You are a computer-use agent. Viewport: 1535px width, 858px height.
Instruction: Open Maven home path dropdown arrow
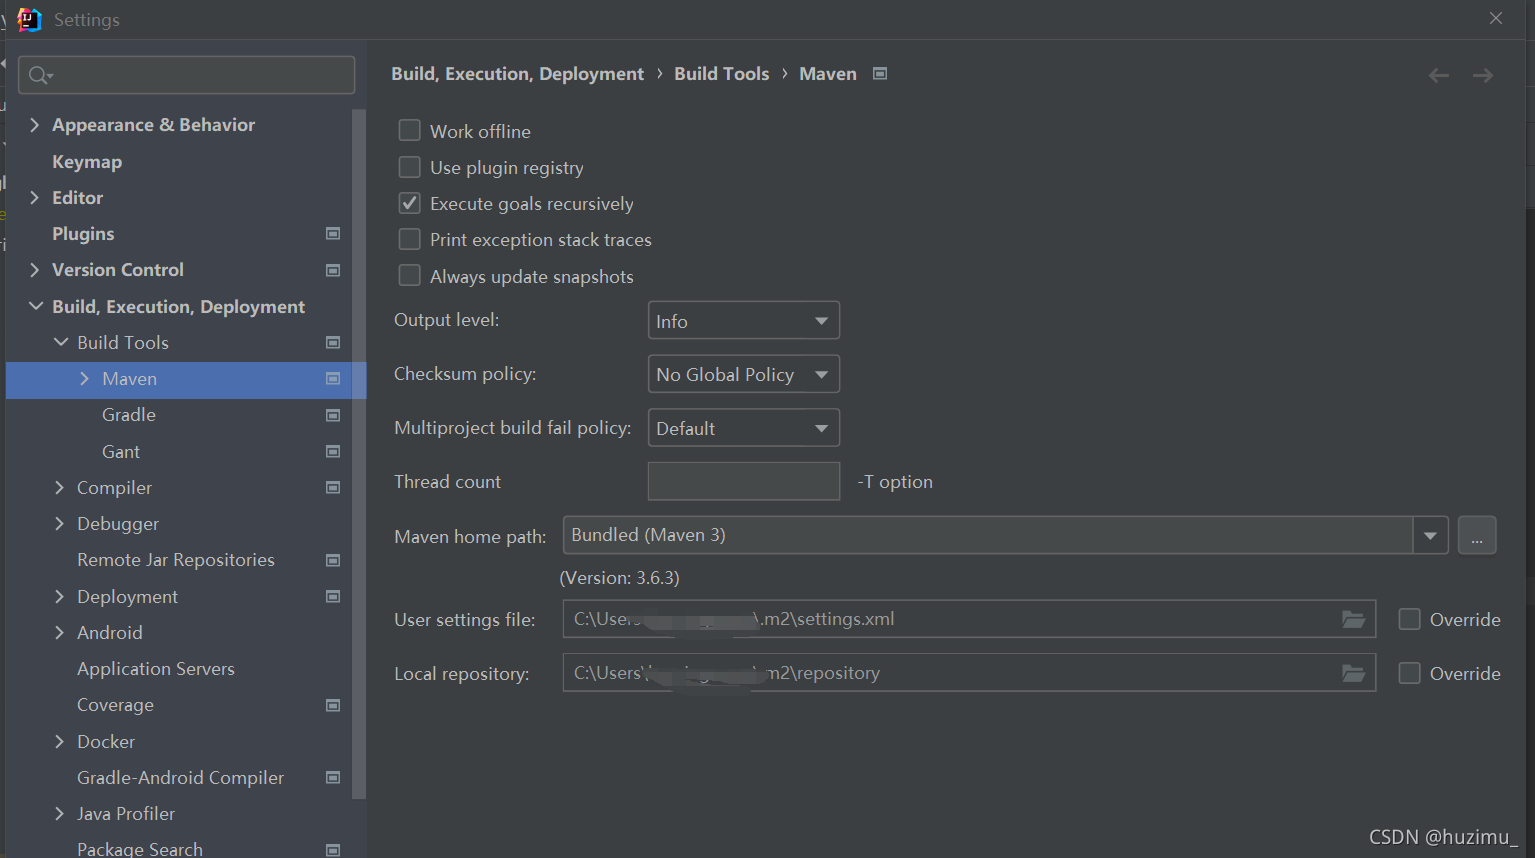tap(1430, 535)
